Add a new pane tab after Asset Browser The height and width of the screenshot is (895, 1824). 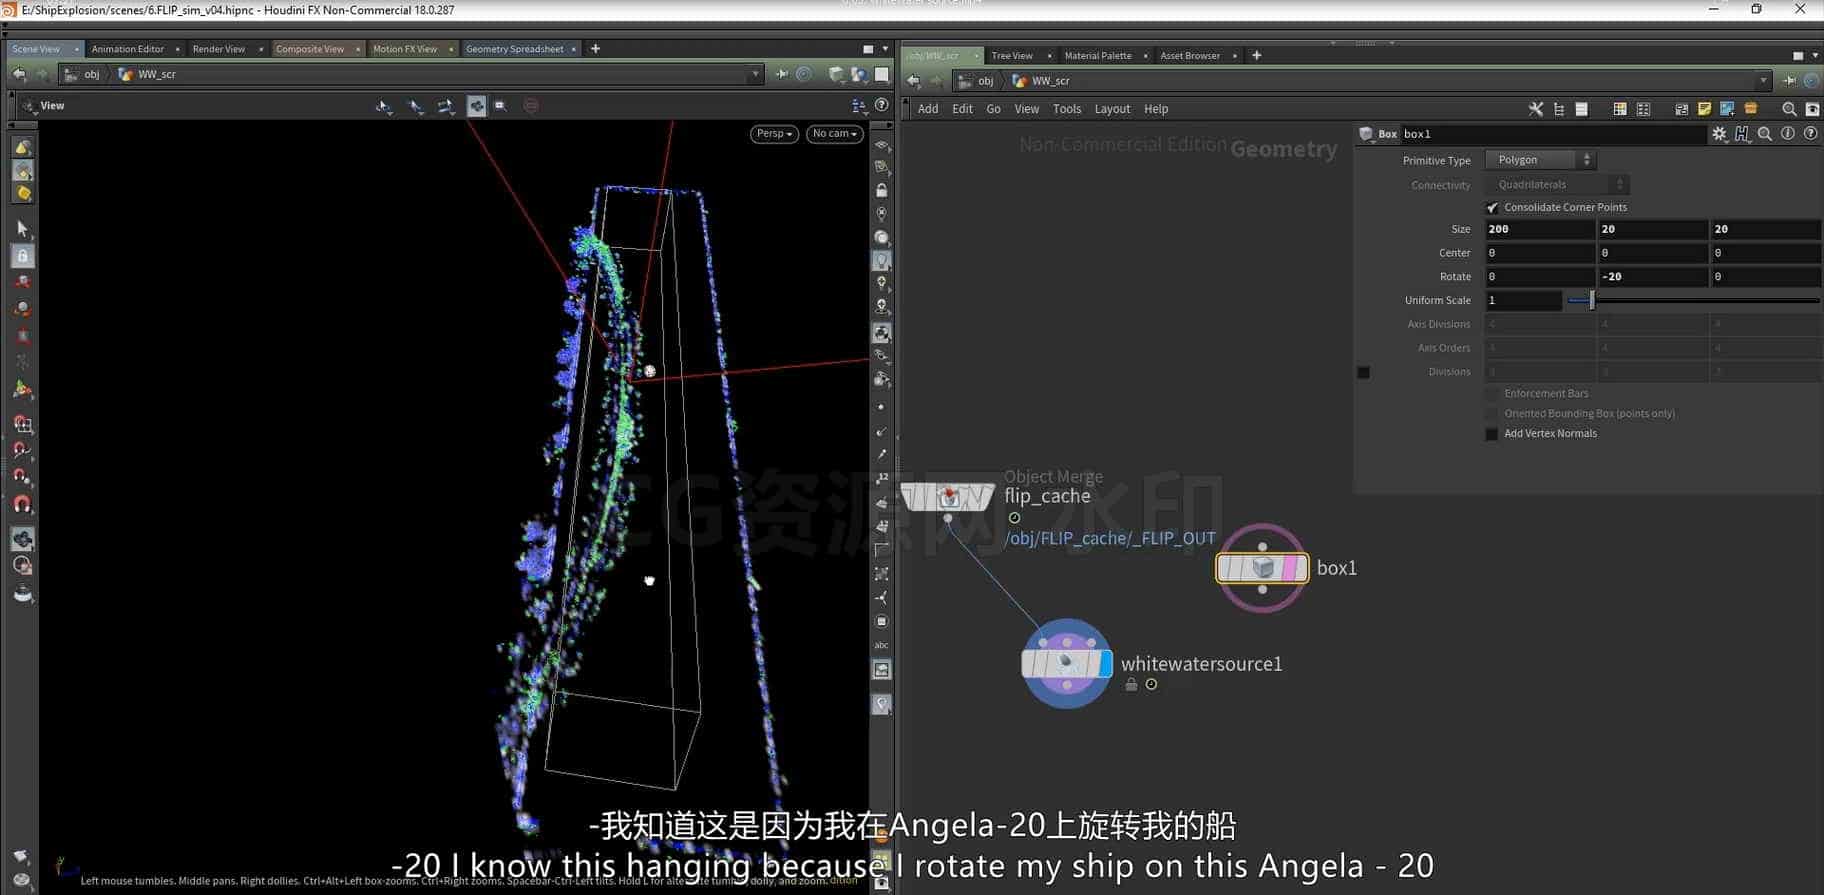pos(1257,56)
